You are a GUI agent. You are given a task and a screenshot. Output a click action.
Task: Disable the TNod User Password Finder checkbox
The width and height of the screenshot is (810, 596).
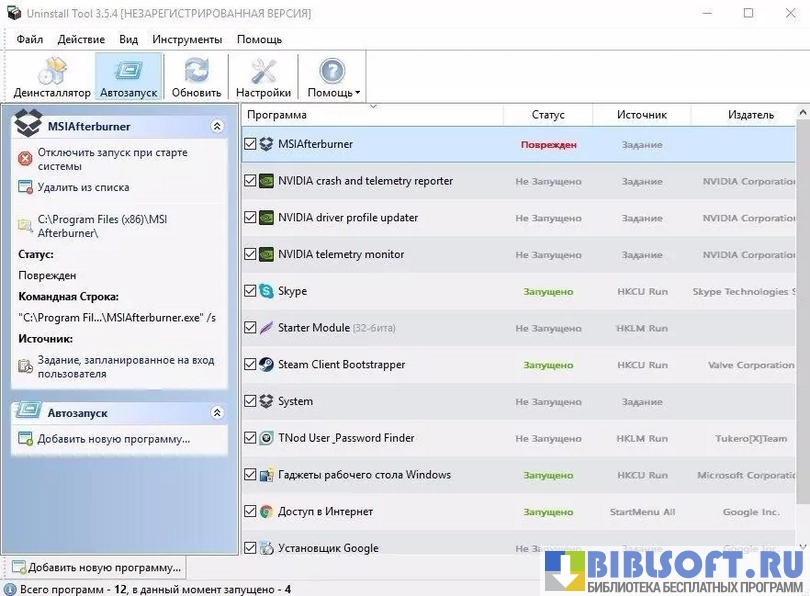(x=250, y=438)
